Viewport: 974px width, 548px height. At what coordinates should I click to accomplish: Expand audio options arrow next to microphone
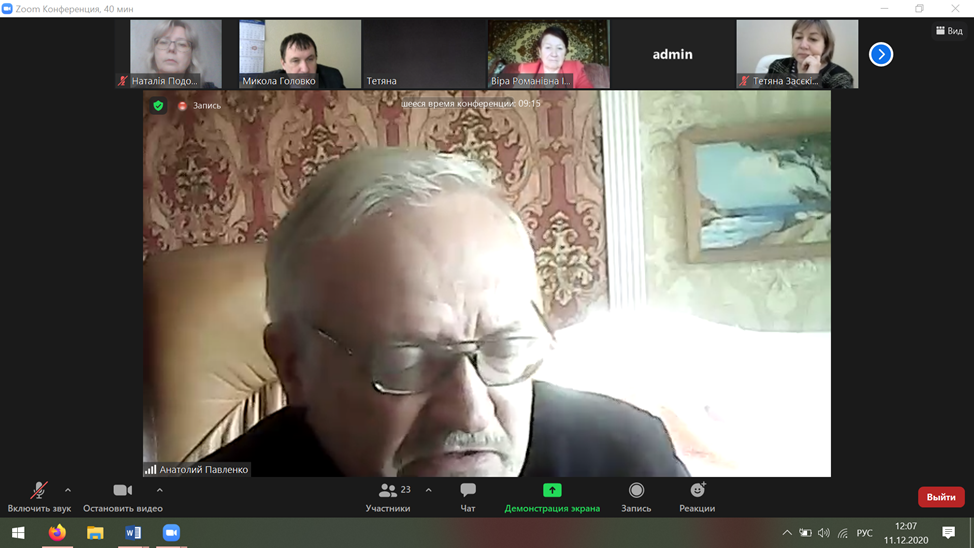(x=68, y=490)
